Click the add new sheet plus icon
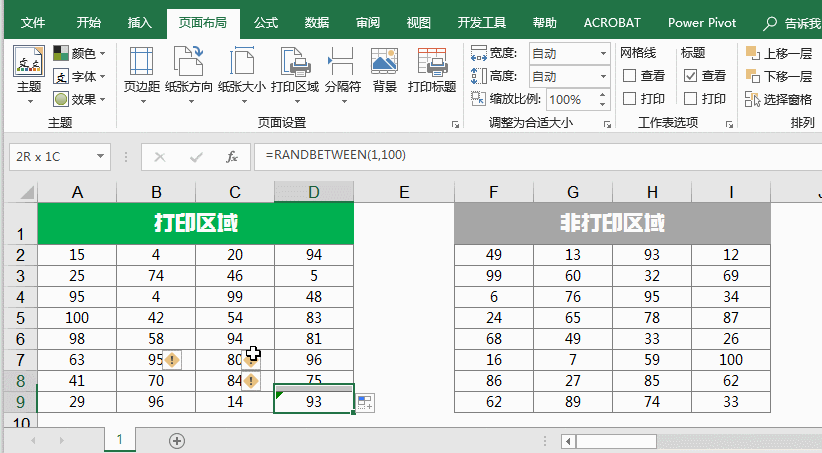This screenshot has width=822, height=453. point(177,441)
